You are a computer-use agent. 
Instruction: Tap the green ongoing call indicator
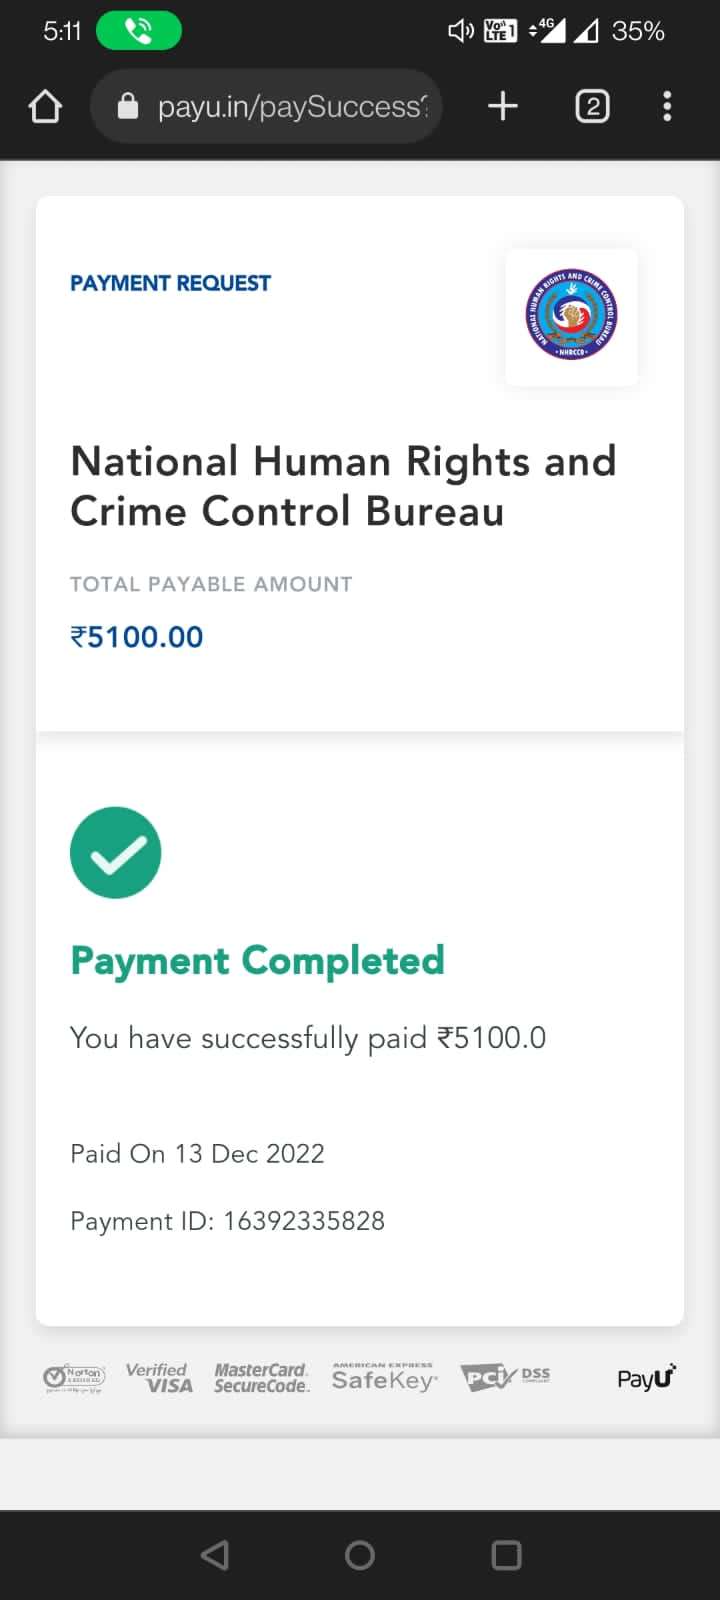138,31
